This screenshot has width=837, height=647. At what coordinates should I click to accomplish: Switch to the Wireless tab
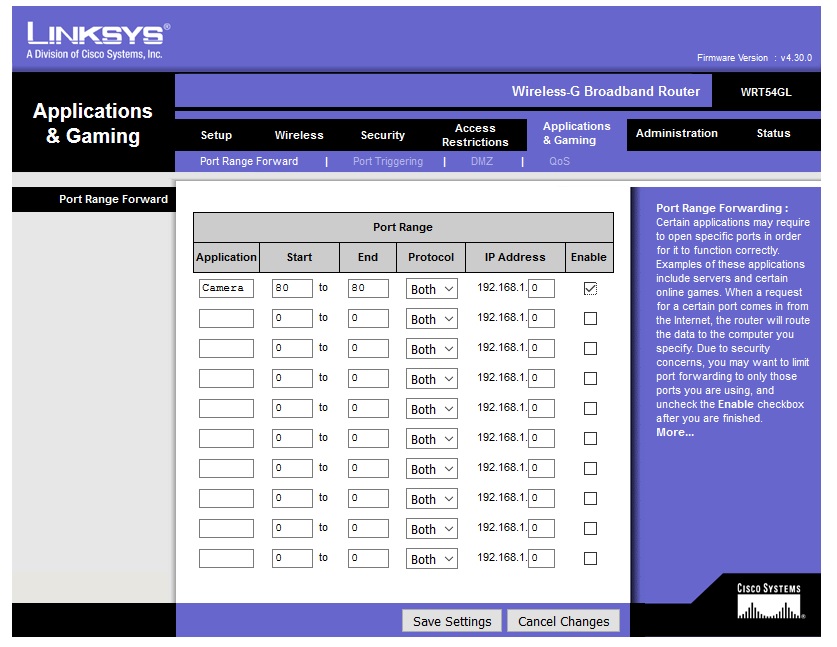[x=299, y=135]
